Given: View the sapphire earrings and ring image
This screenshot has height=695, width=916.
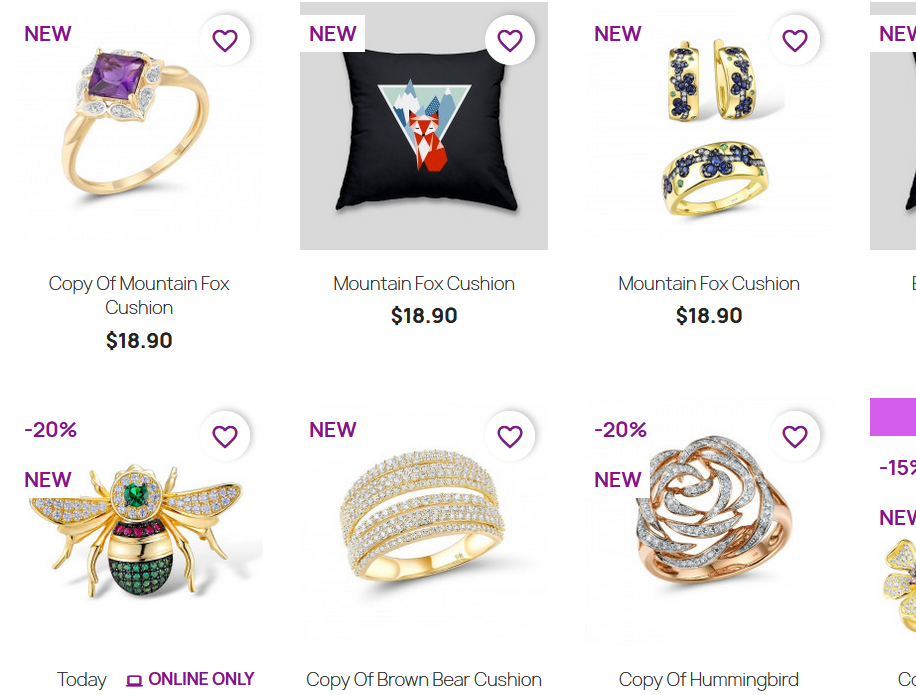Looking at the screenshot, I should point(709,126).
